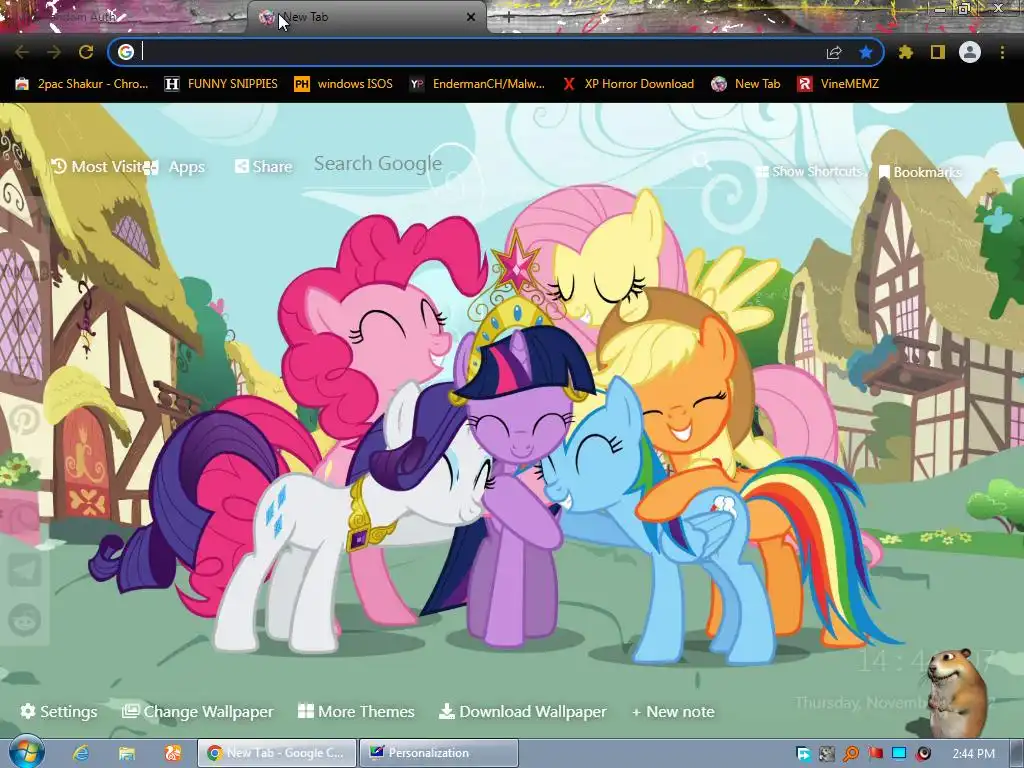The image size is (1024, 768).
Task: Add a note with + New note
Action: click(673, 711)
